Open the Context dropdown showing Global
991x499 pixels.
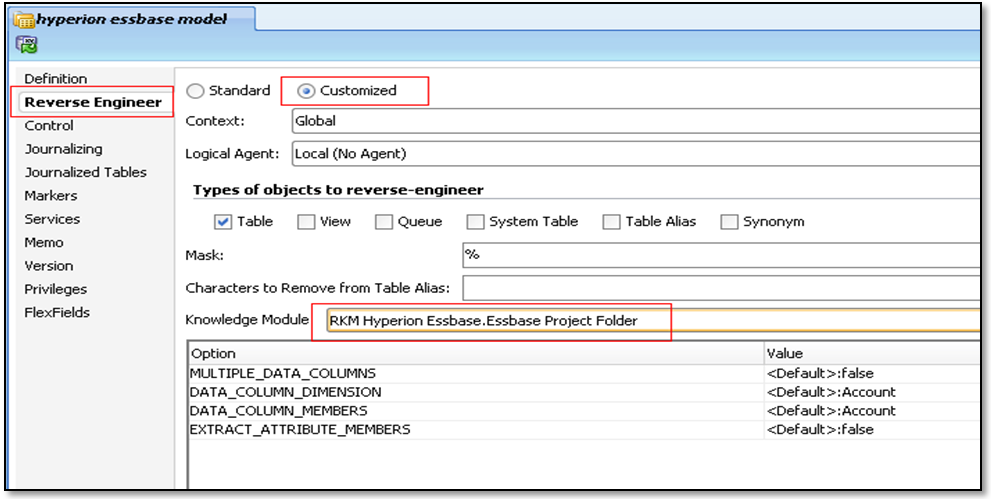tap(638, 121)
